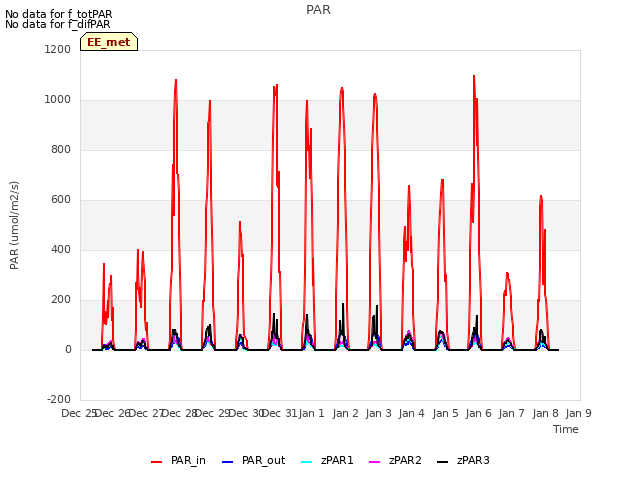The image size is (640, 480).
Task: Click the black zPAR3 legend swatch
Action: click(x=442, y=462)
